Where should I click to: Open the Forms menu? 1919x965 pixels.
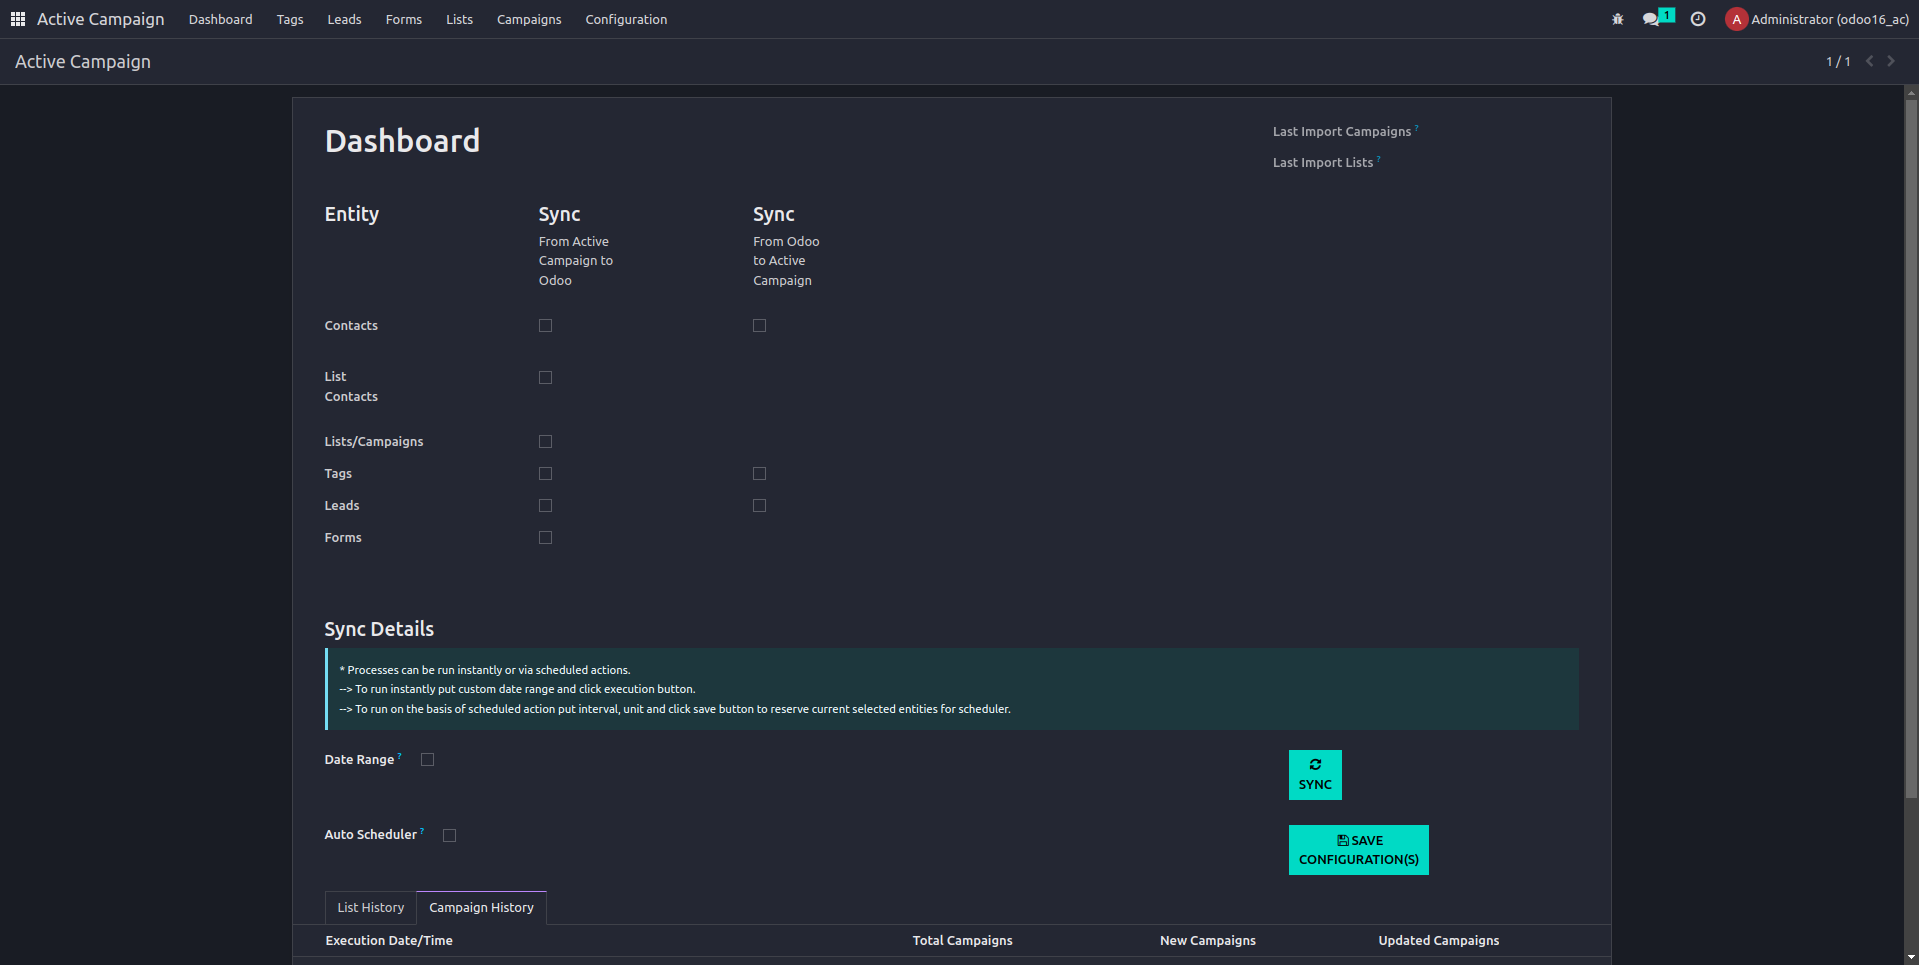coord(404,19)
